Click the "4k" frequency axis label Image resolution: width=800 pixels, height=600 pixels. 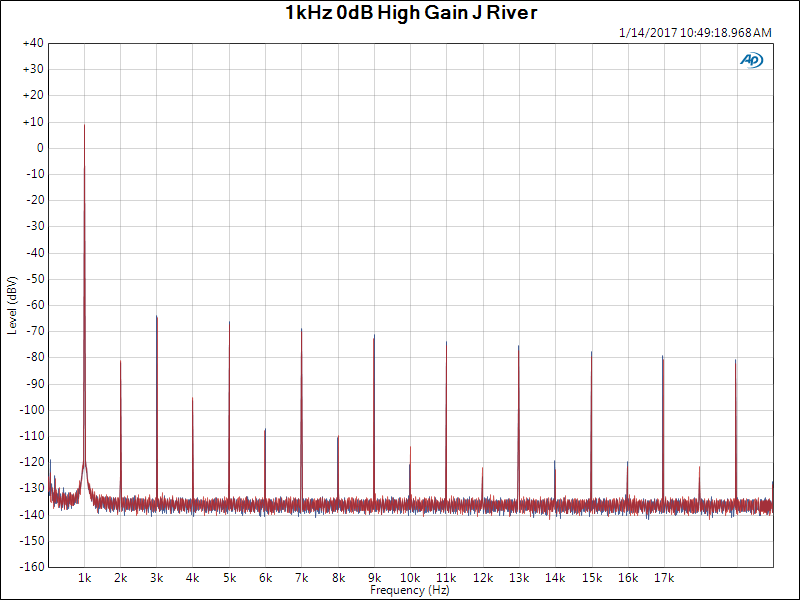193,578
